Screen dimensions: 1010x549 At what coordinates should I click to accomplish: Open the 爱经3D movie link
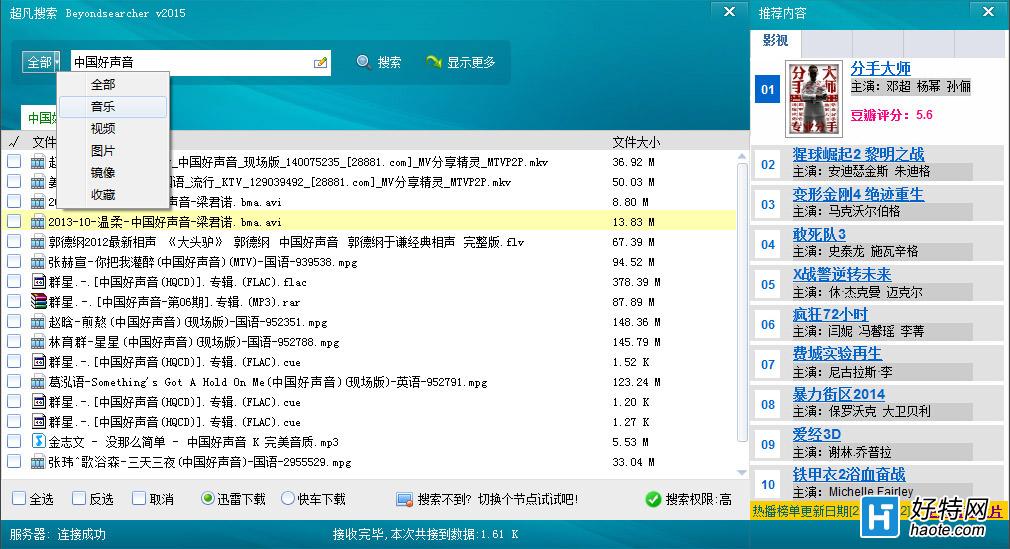pos(817,434)
